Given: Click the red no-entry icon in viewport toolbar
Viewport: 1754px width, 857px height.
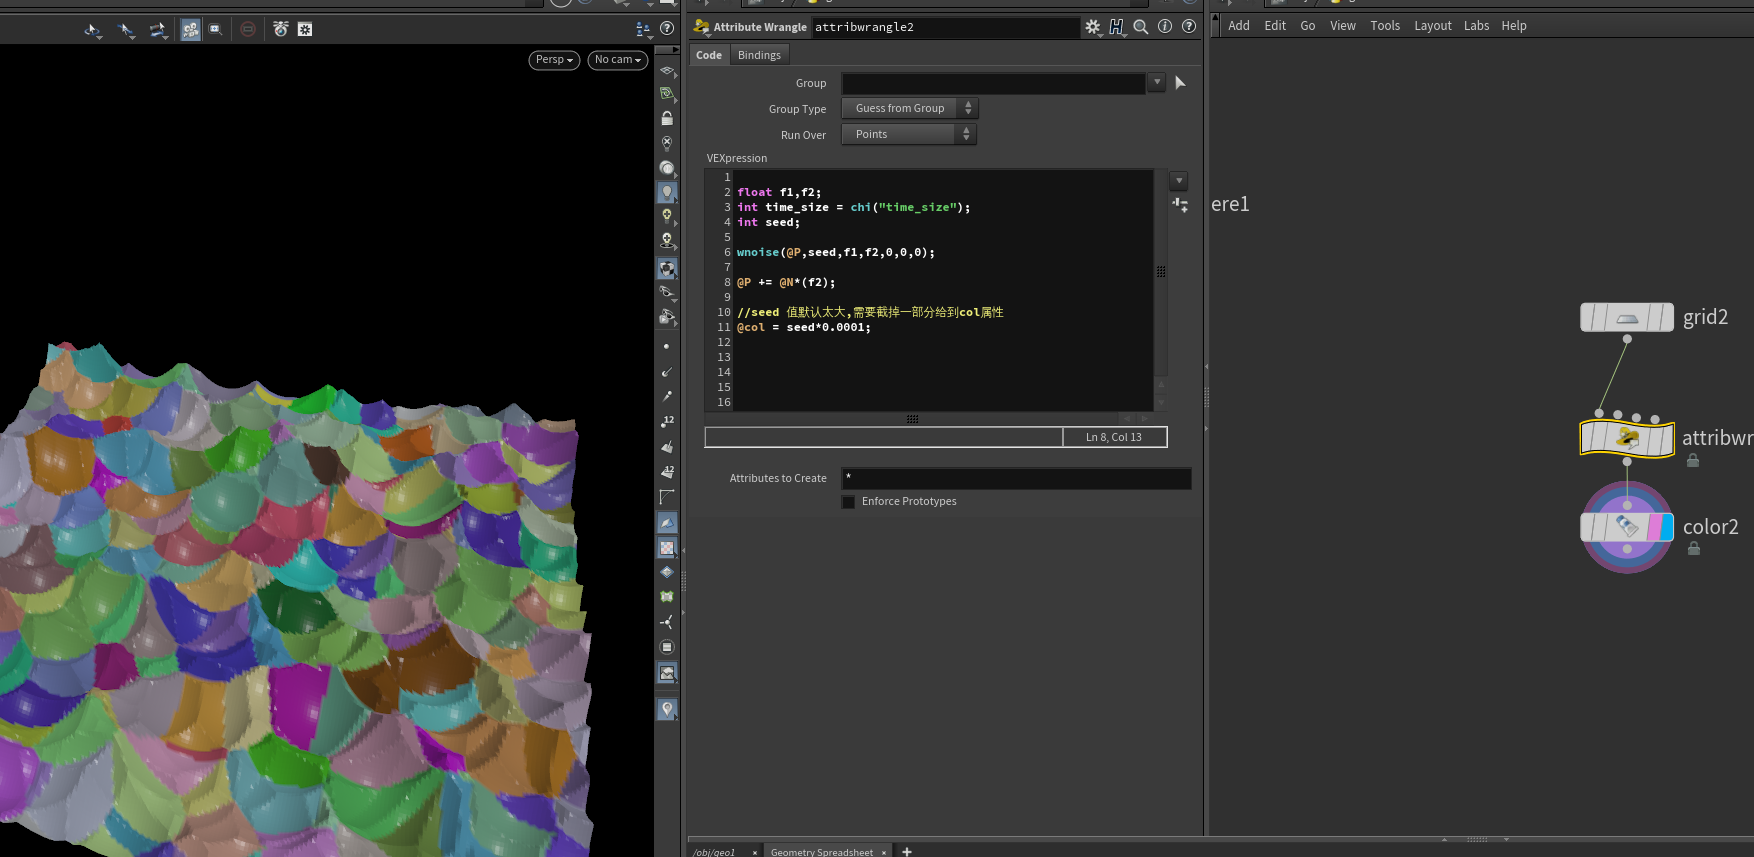Looking at the screenshot, I should [x=248, y=29].
